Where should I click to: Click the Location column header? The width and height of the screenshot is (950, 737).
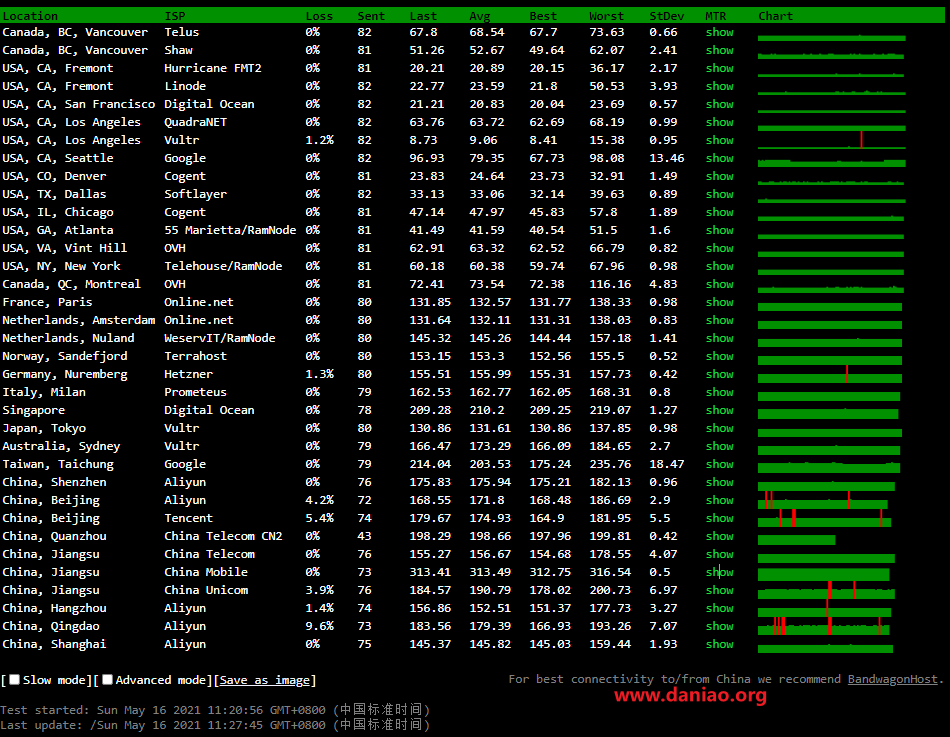30,16
